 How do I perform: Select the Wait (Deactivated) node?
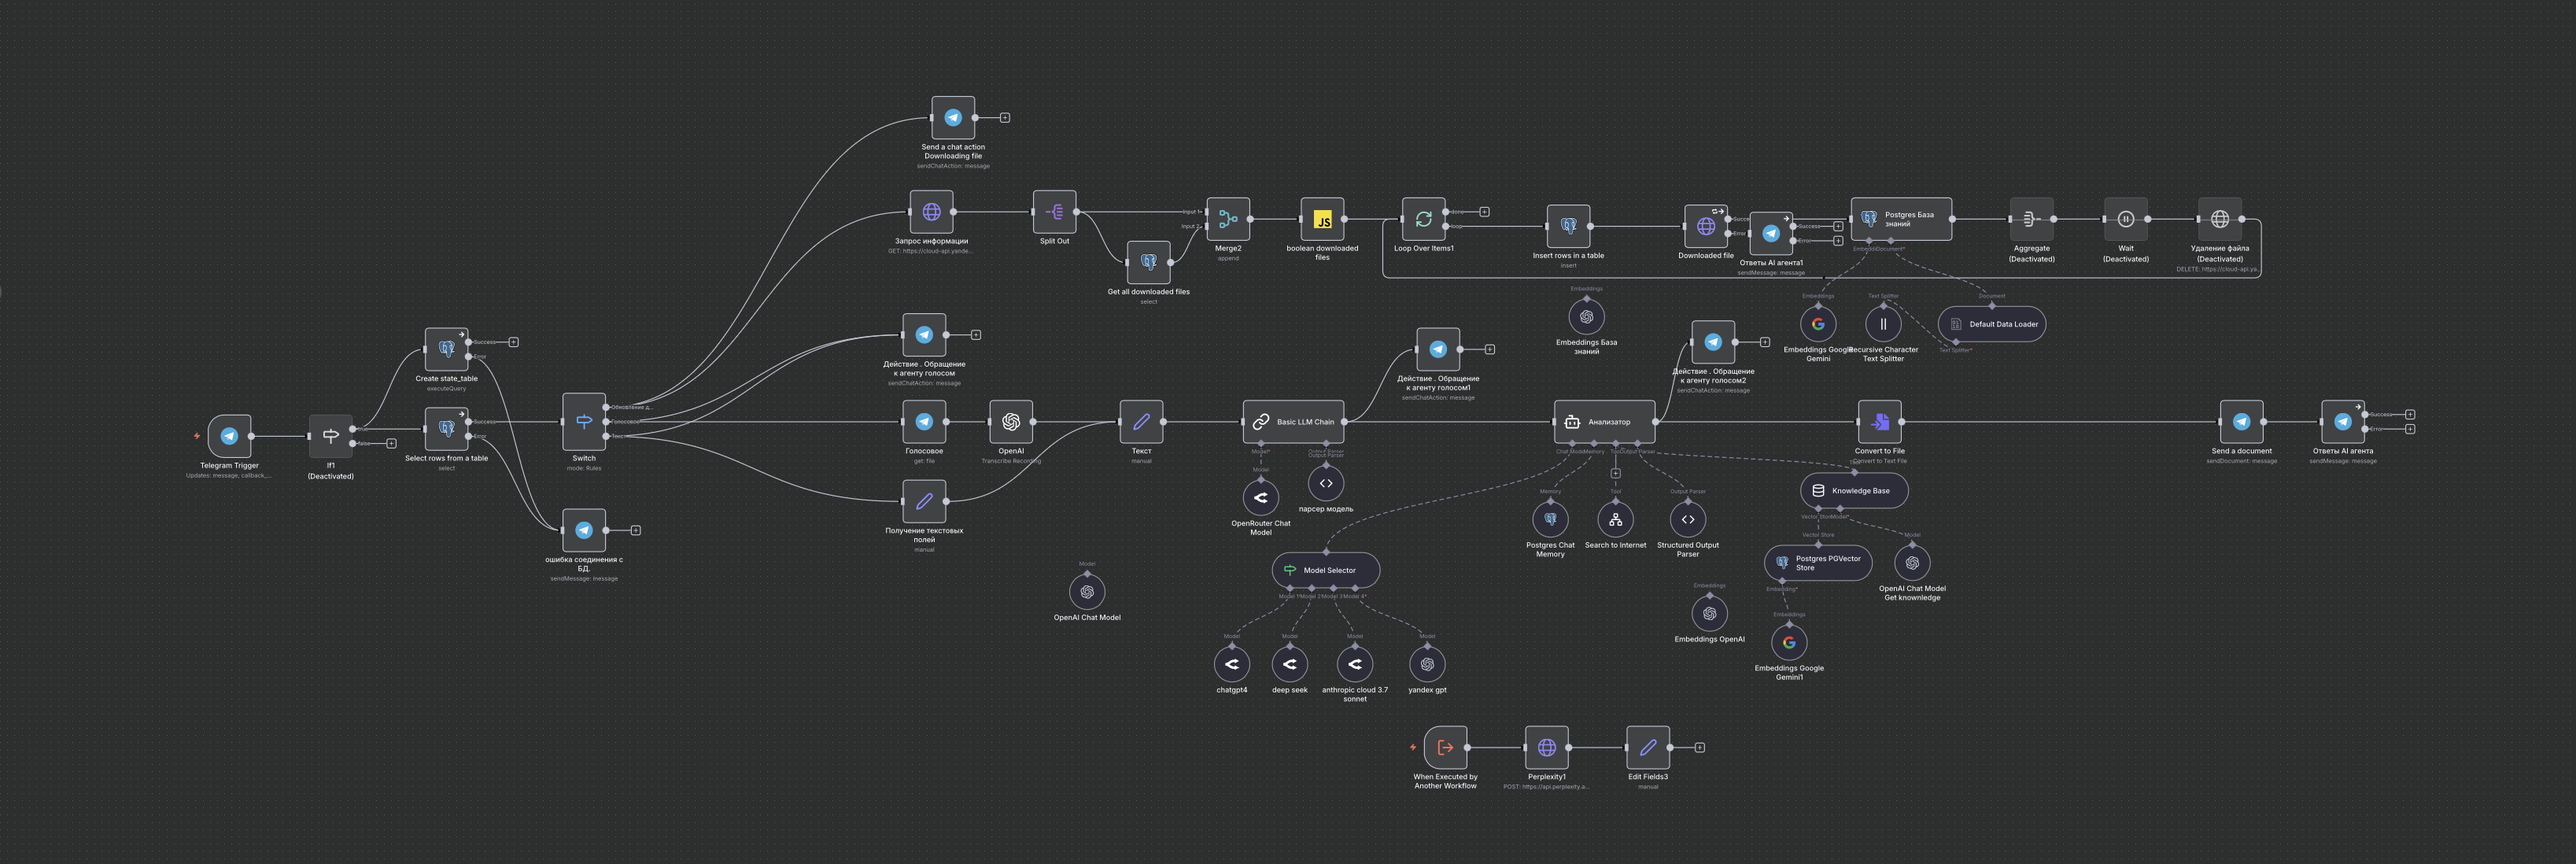point(2125,219)
